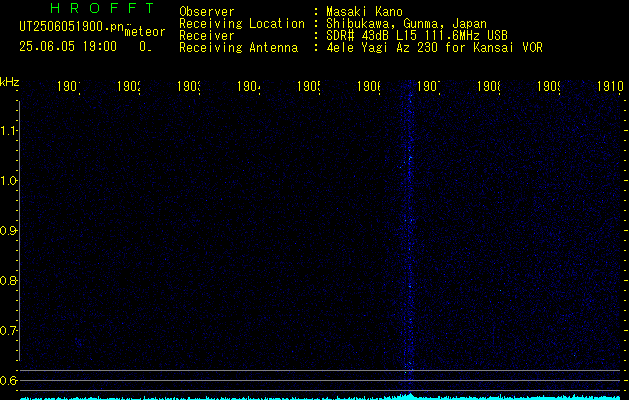The image size is (629, 400).
Task: Click the 'meteor' label
Action: click(x=145, y=32)
